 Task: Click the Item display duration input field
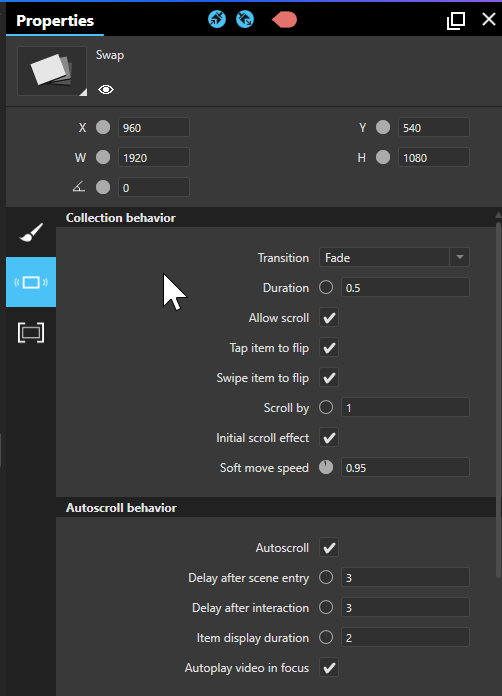point(405,637)
